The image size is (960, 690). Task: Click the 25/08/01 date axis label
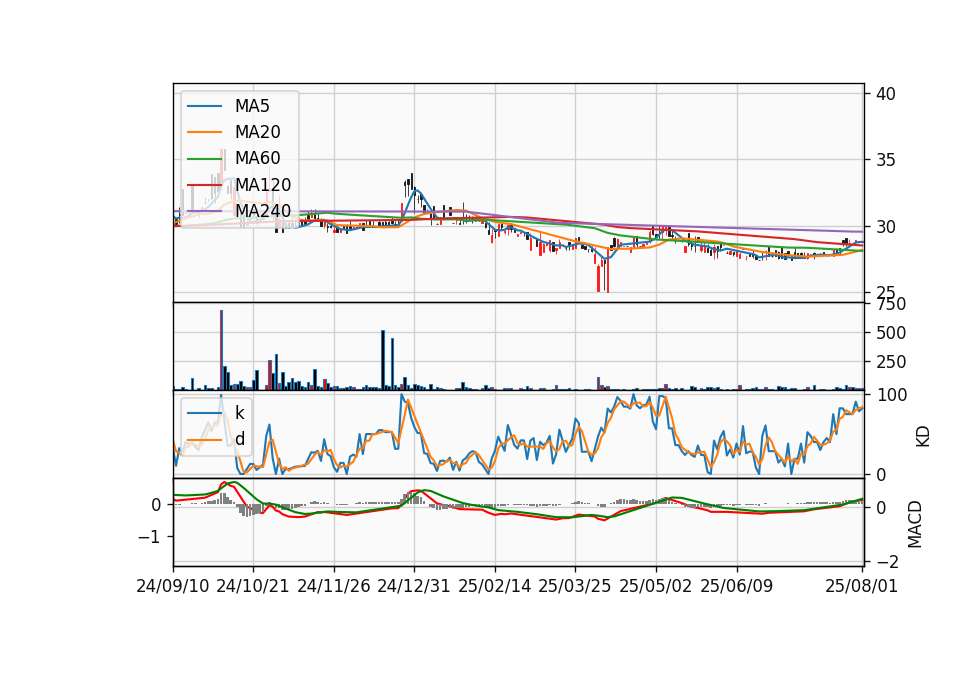pos(861,586)
